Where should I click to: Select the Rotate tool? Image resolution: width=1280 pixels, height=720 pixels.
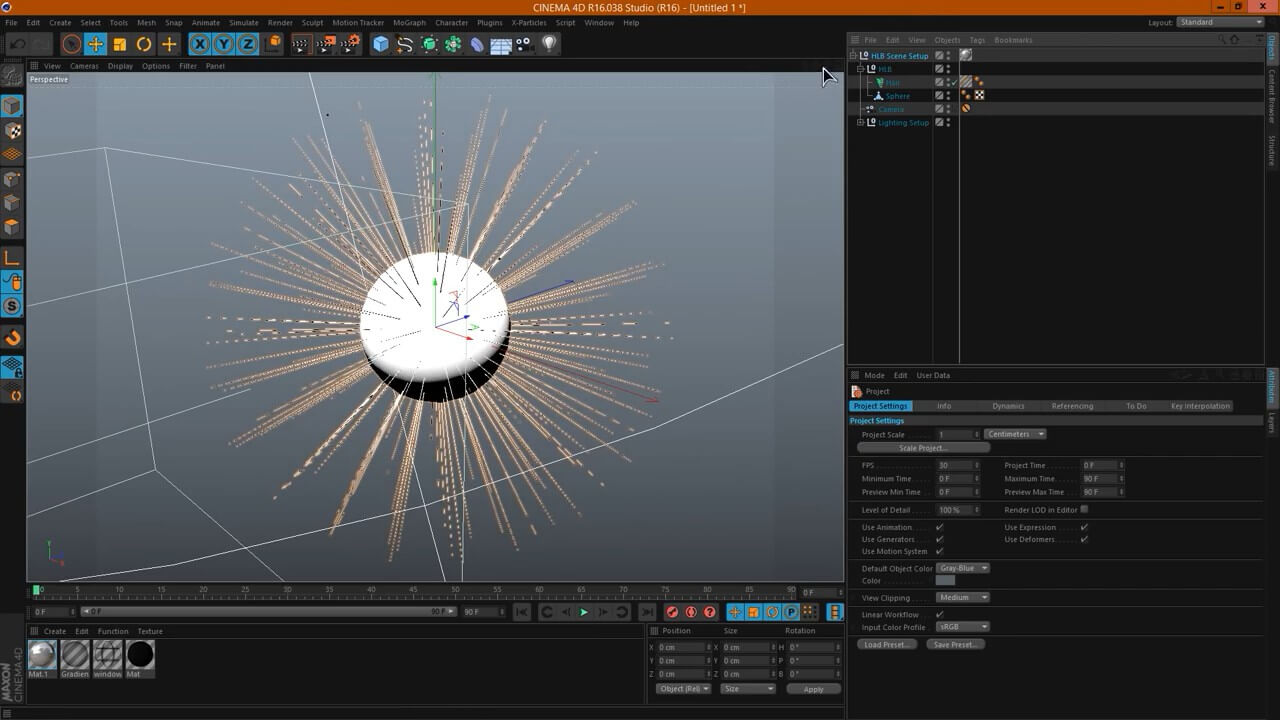pos(144,44)
